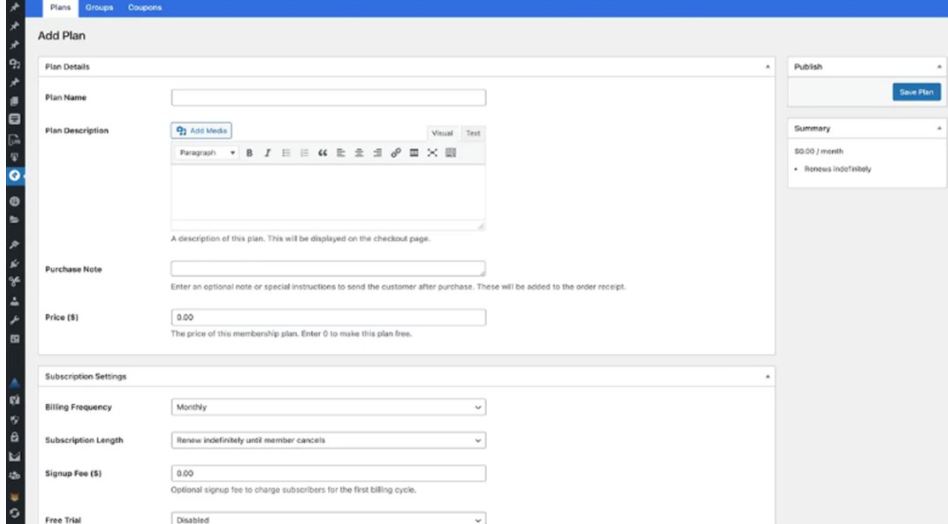Toggle bold formatting in description editor
Screen dimensions: 948x524
click(x=249, y=153)
